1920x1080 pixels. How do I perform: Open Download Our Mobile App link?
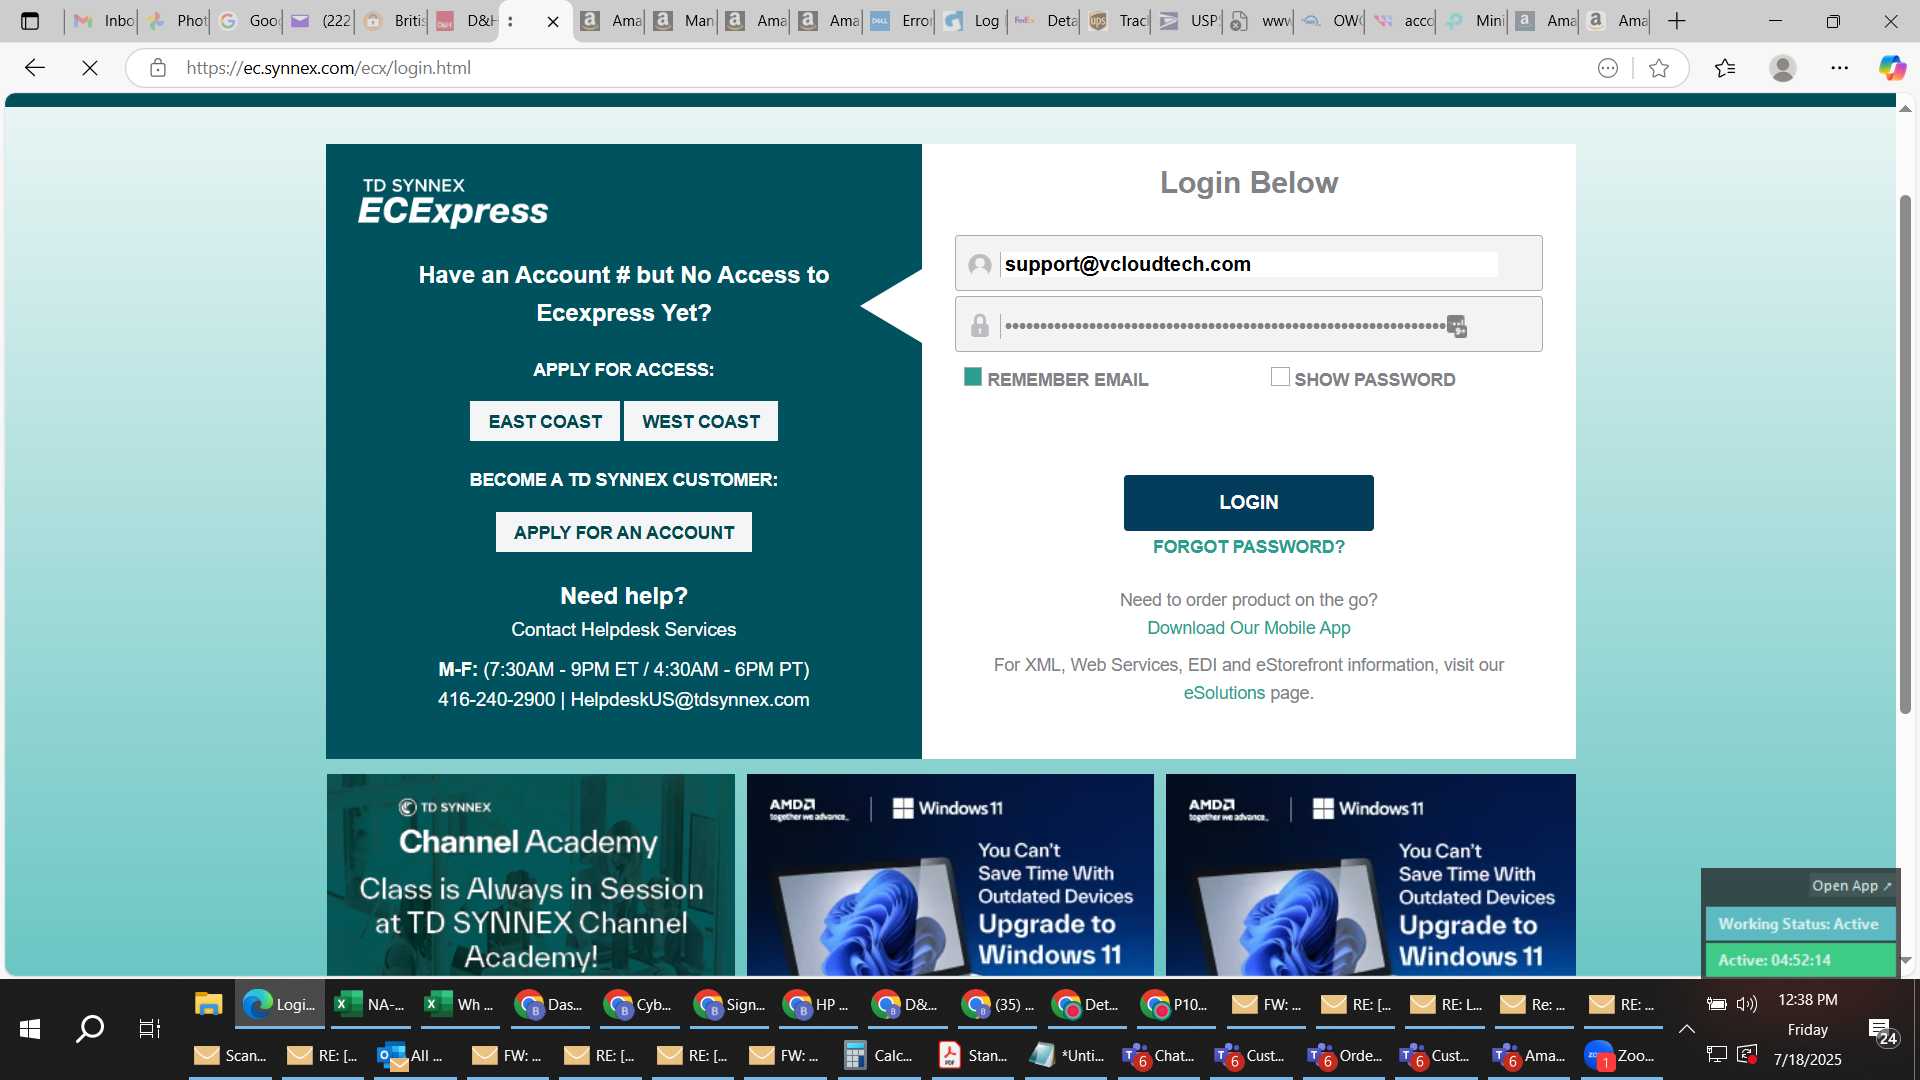(1248, 628)
